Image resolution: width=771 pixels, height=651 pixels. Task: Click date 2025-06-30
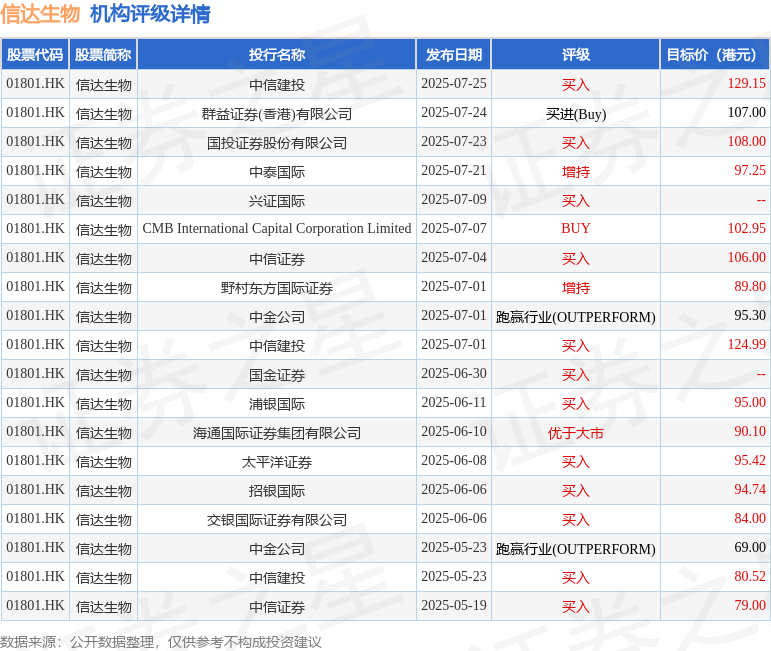coord(454,373)
